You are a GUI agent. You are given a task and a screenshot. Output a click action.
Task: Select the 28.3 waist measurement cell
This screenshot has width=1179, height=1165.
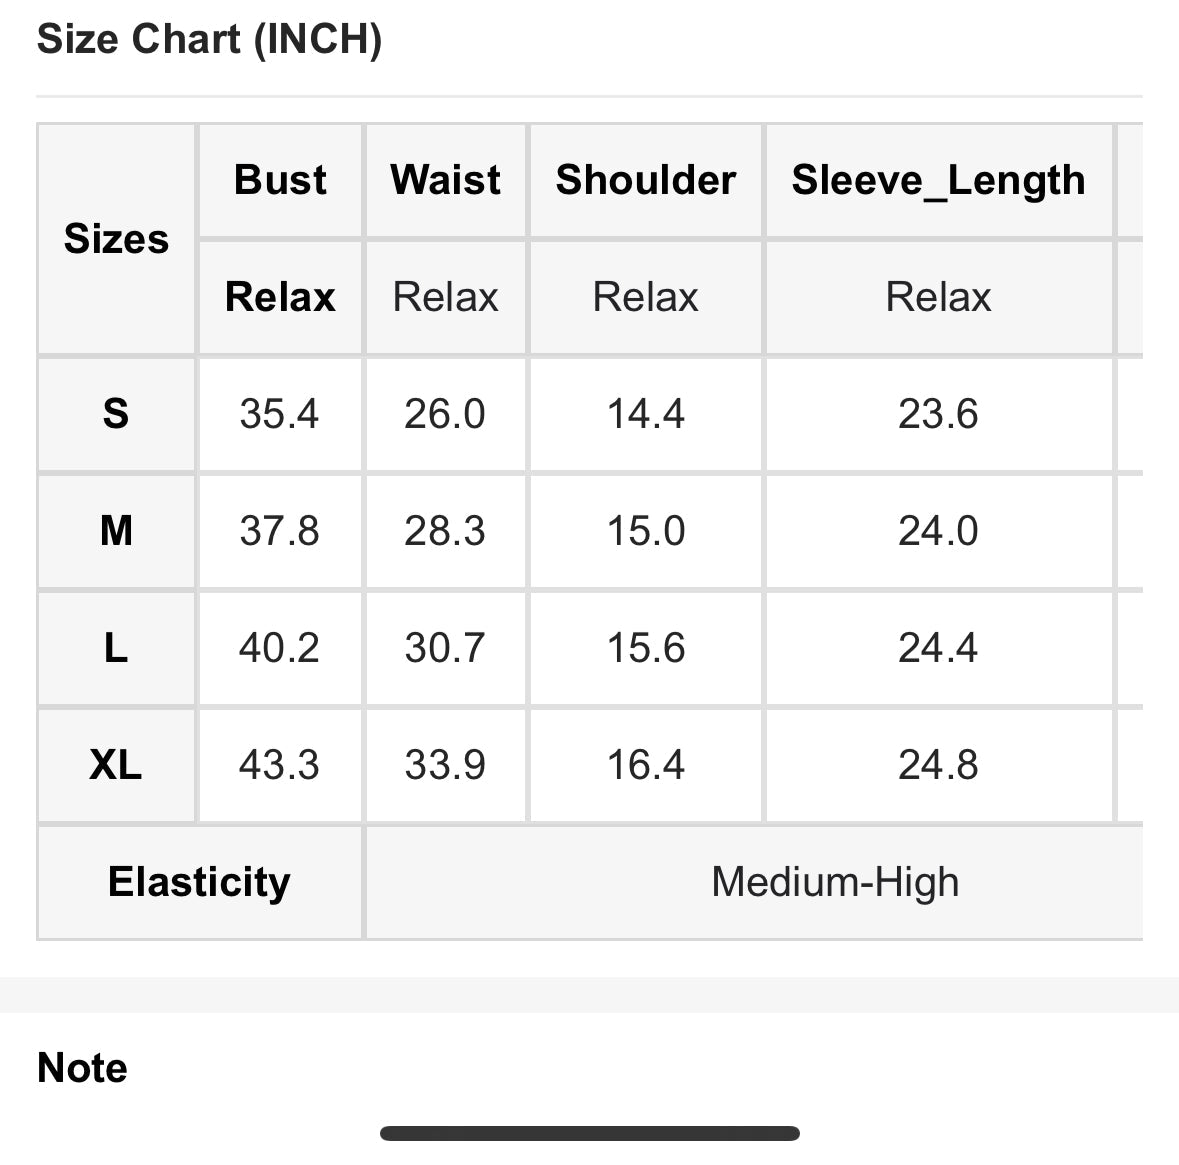[x=445, y=530]
